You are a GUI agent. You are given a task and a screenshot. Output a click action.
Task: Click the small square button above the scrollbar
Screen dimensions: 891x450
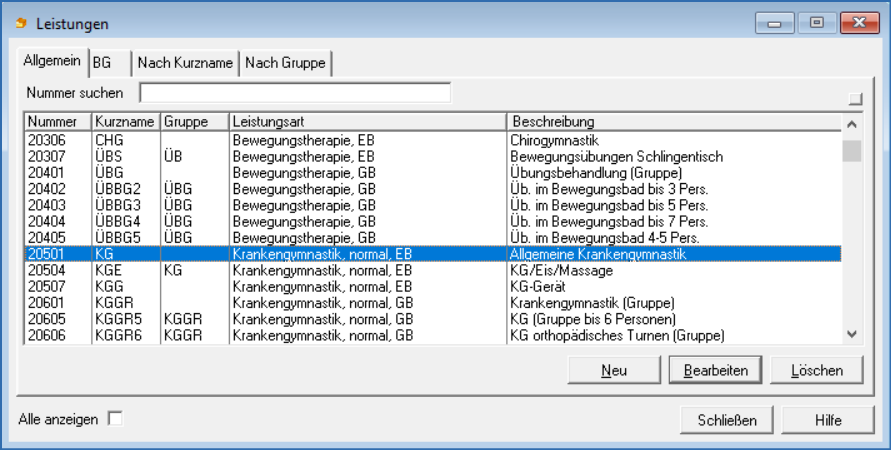855,99
